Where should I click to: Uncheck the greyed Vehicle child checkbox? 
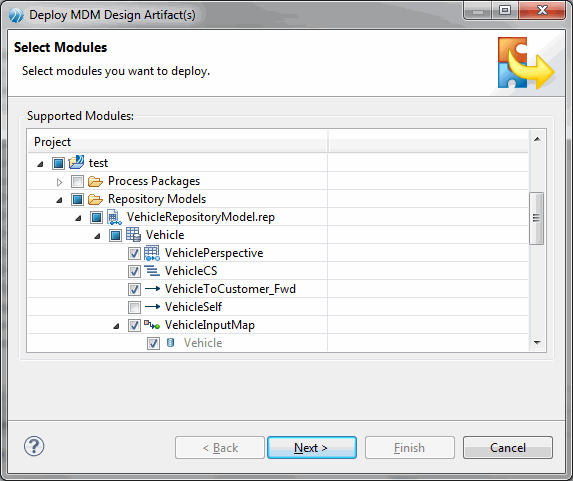(153, 343)
